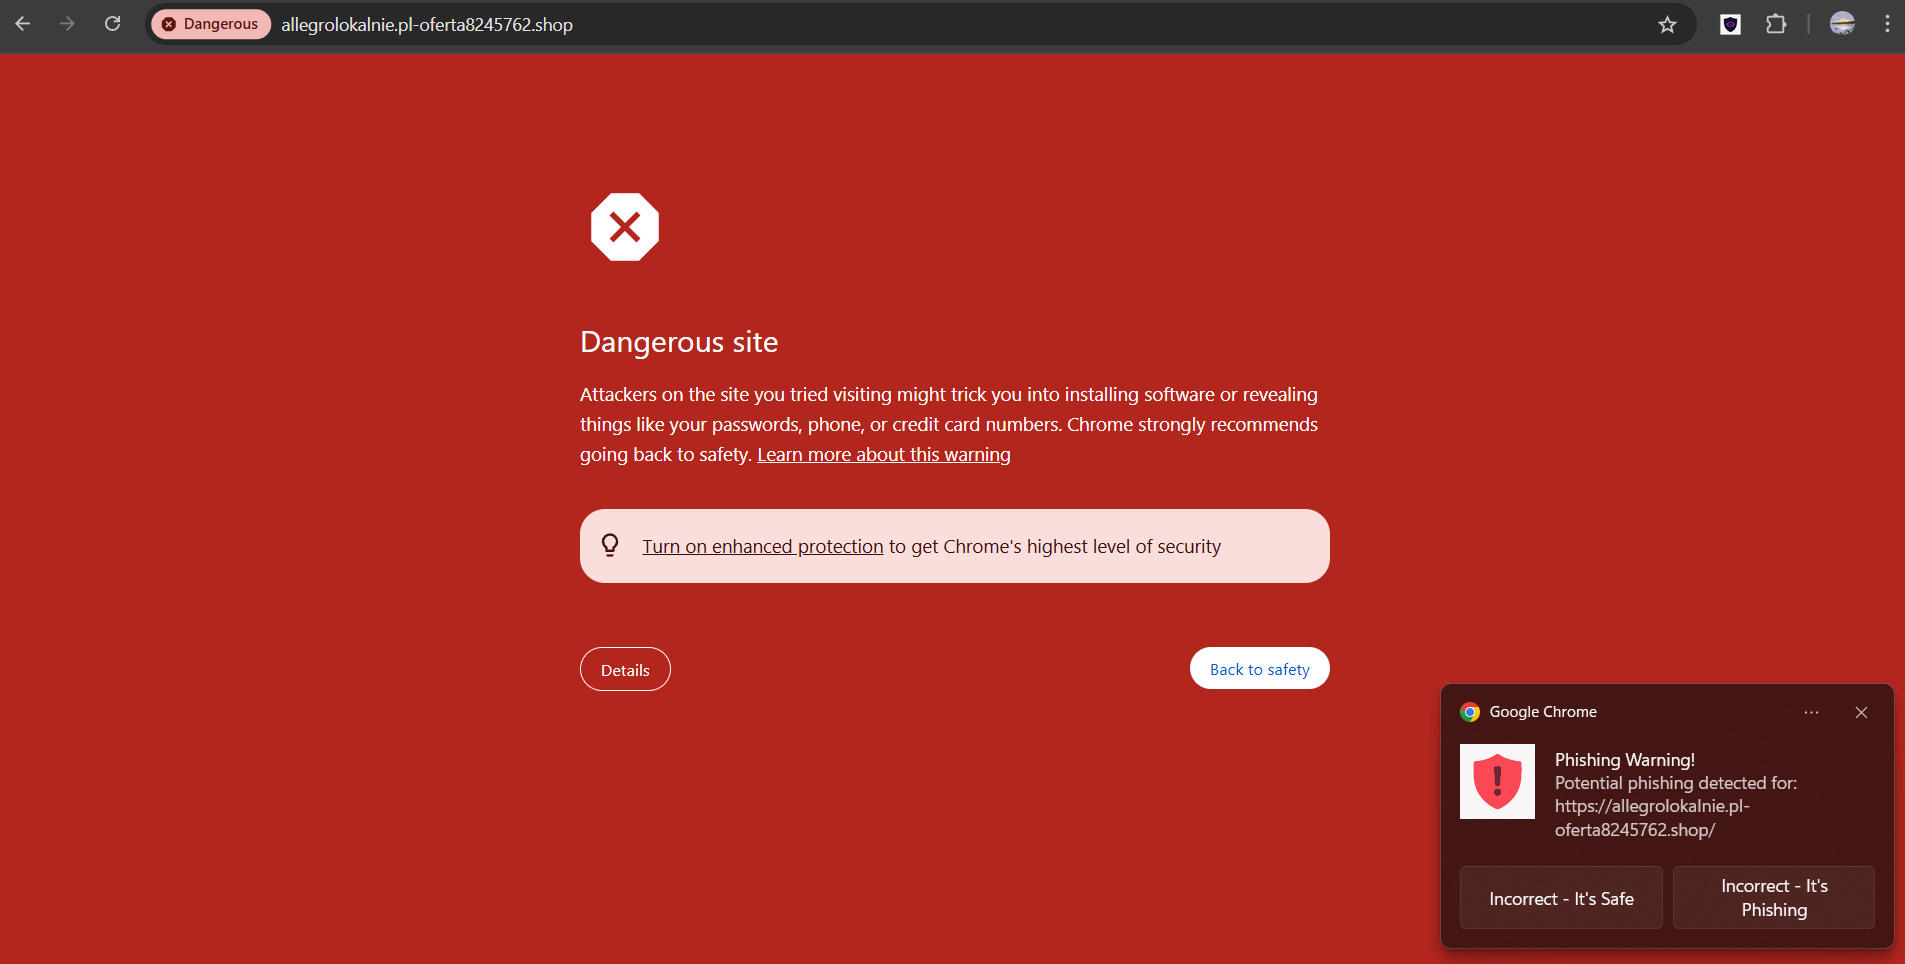This screenshot has height=964, width=1905.
Task: Show warning Details
Action: click(x=625, y=669)
